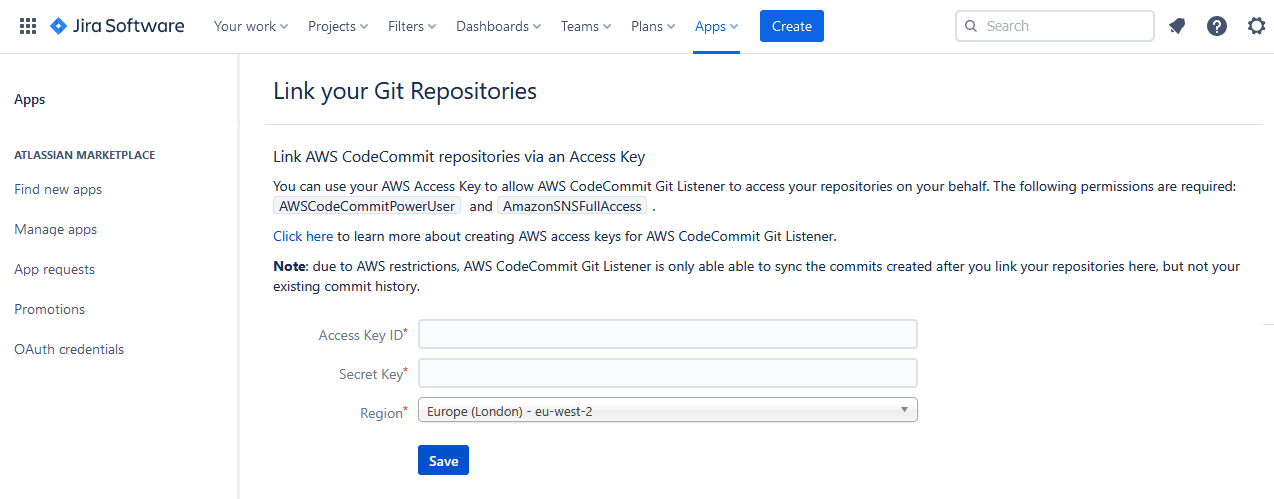Open OAuth credentials in sidebar

69,349
